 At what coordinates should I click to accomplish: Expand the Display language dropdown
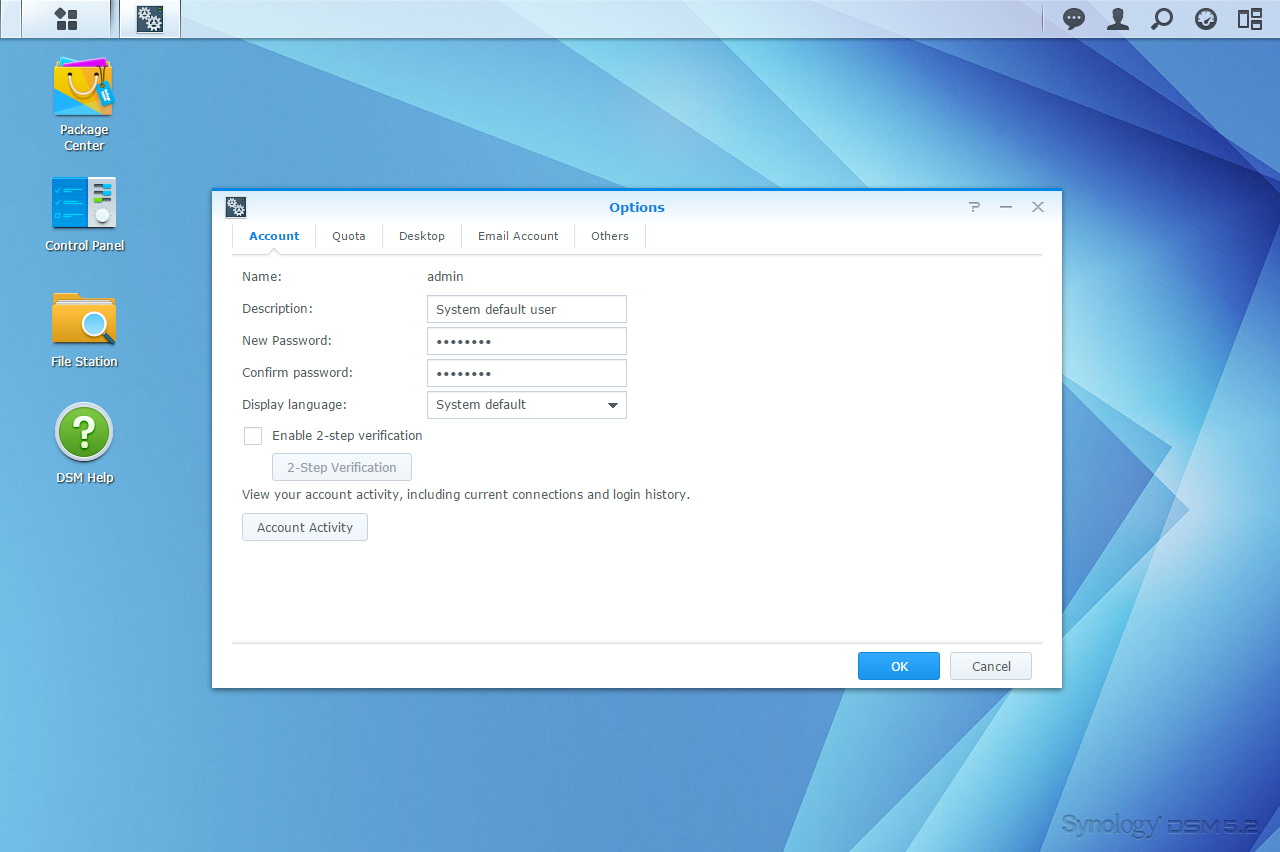coord(526,405)
